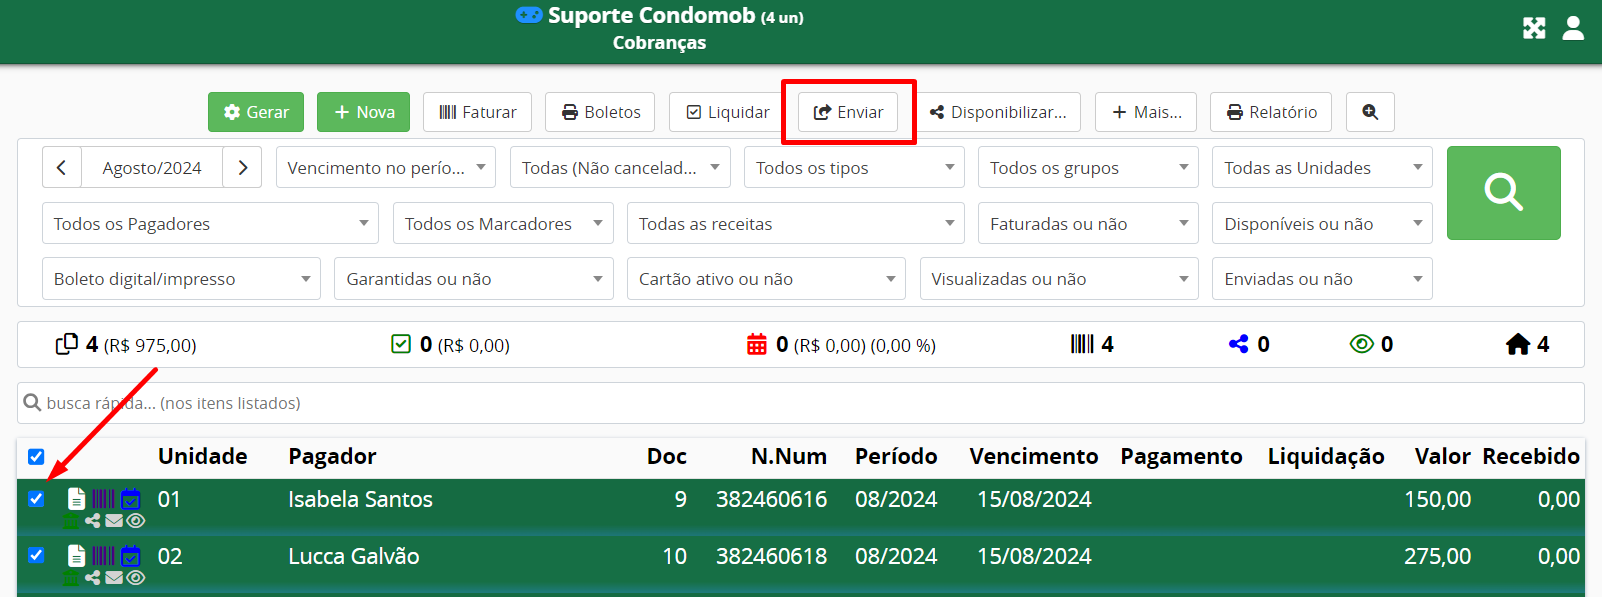The image size is (1602, 597).
Task: Open document icon in Lucca Galvão row
Action: [x=76, y=555]
